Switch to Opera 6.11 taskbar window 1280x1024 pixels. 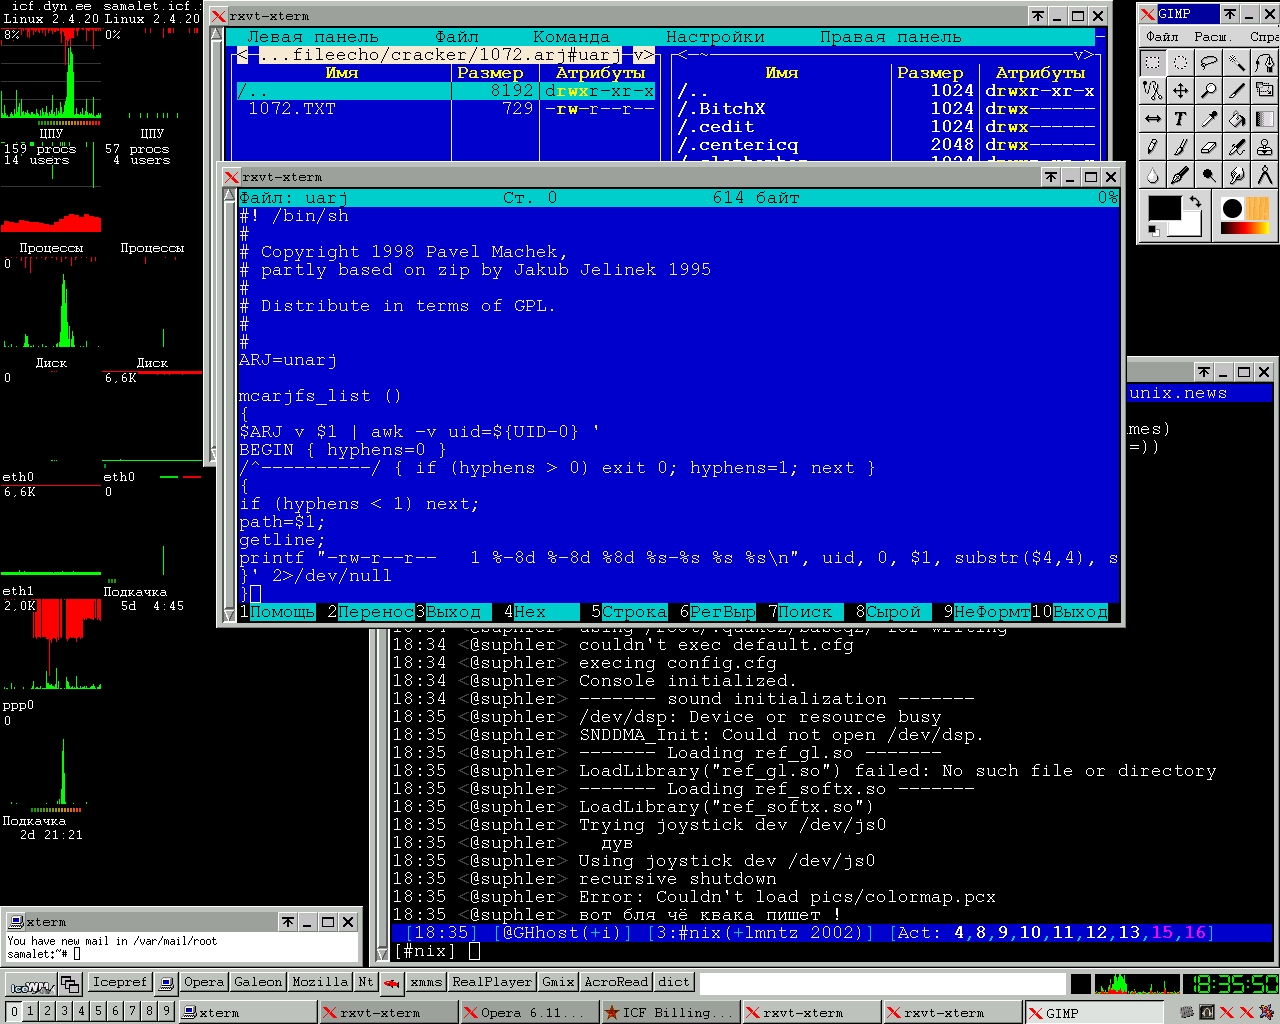529,1013
